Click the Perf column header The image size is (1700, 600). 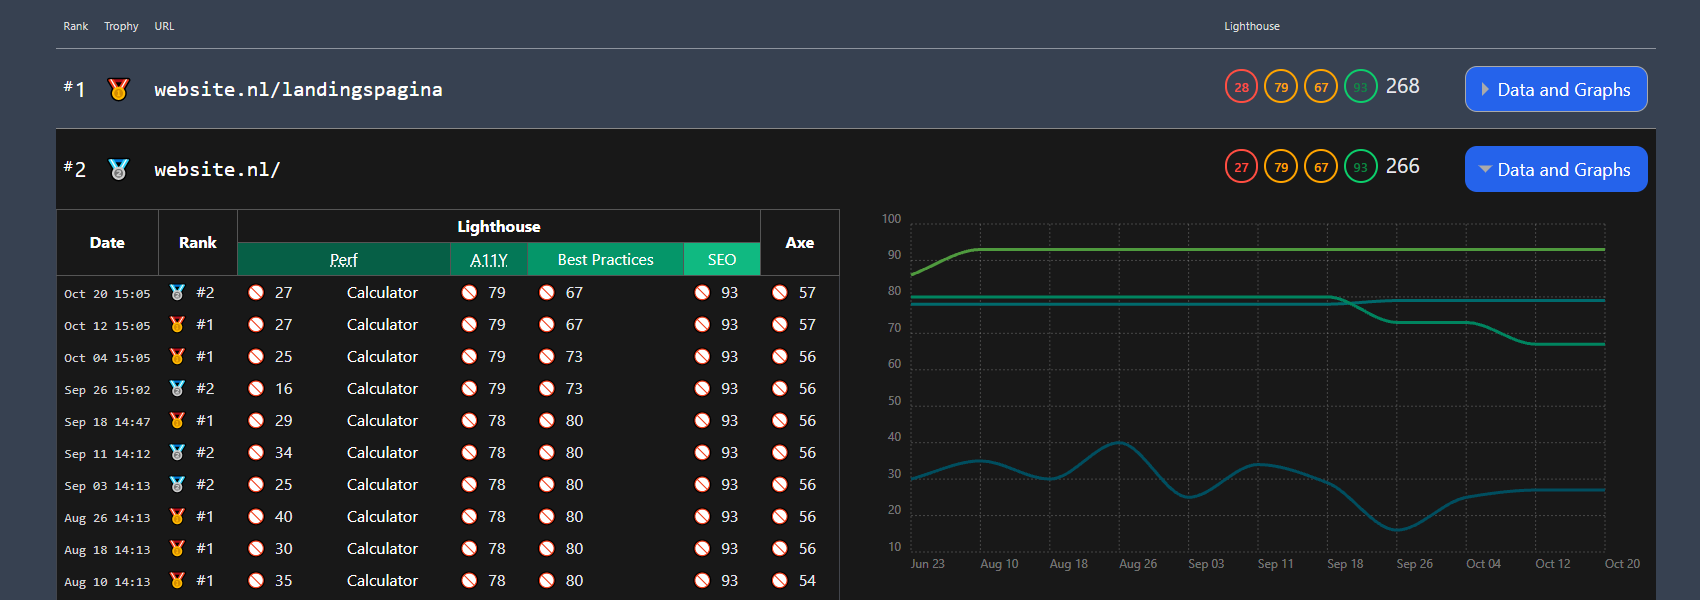coord(344,259)
